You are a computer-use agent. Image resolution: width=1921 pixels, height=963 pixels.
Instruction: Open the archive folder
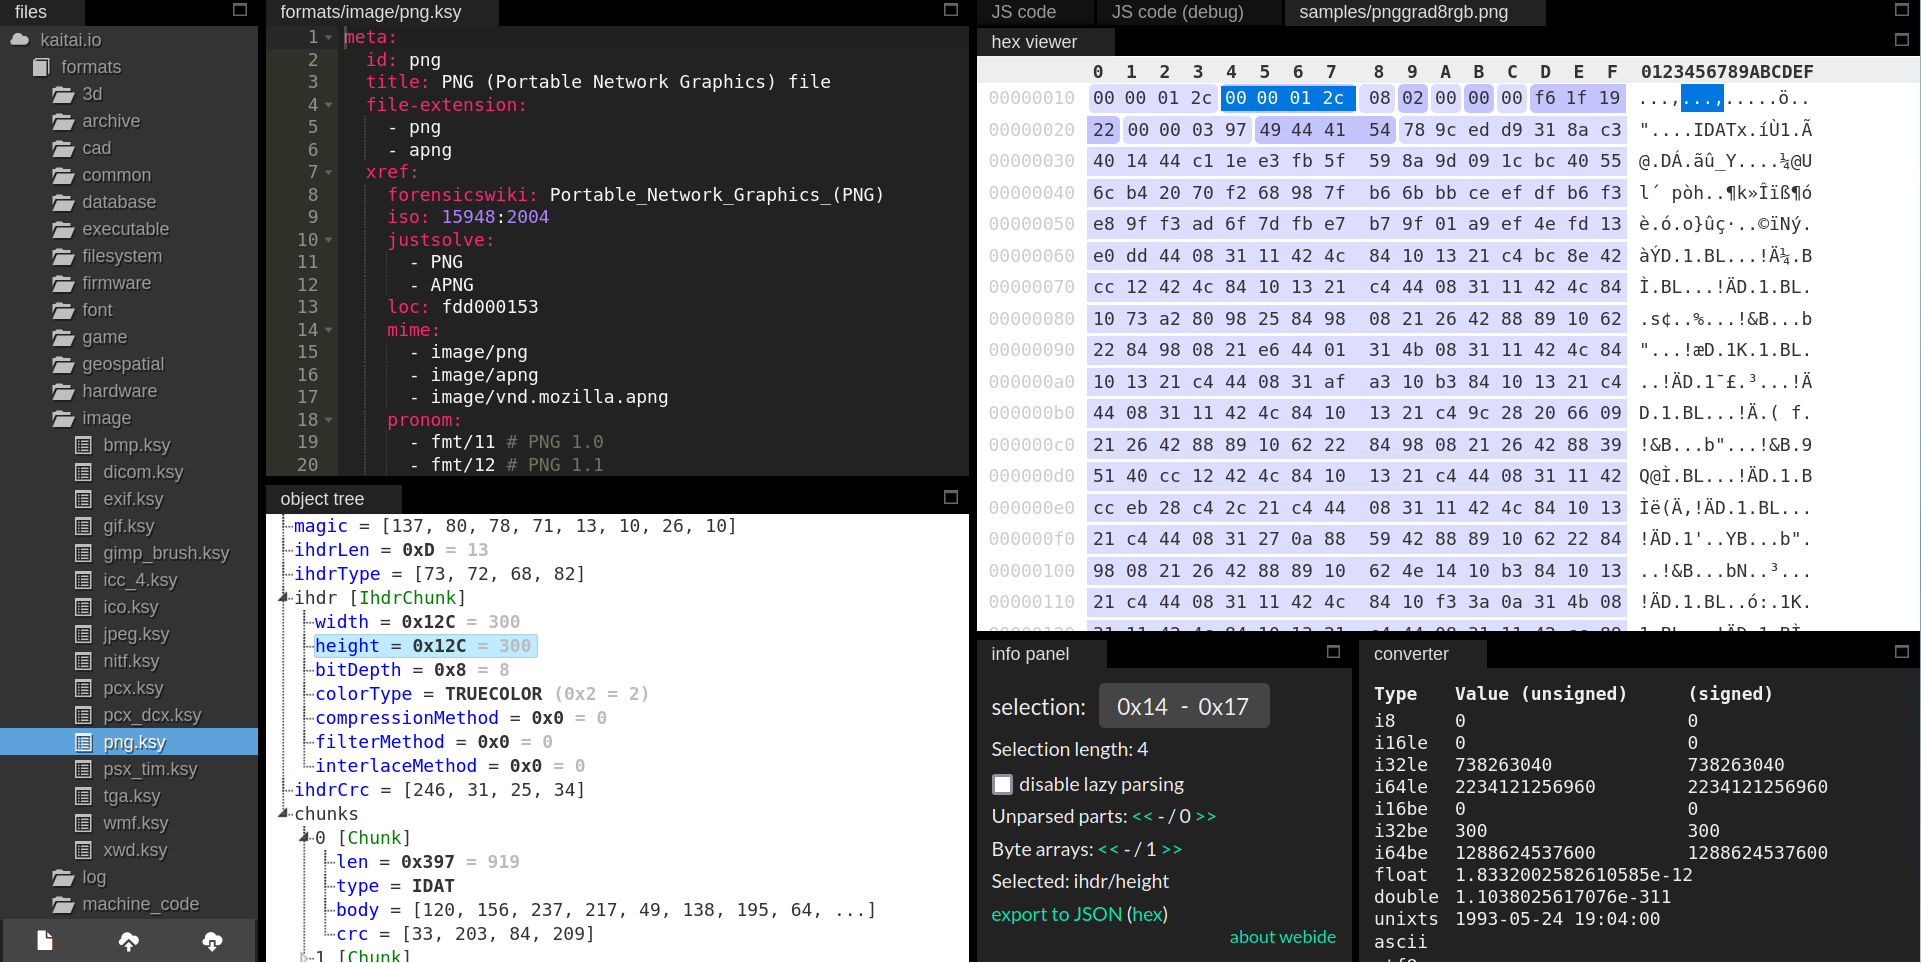point(111,121)
